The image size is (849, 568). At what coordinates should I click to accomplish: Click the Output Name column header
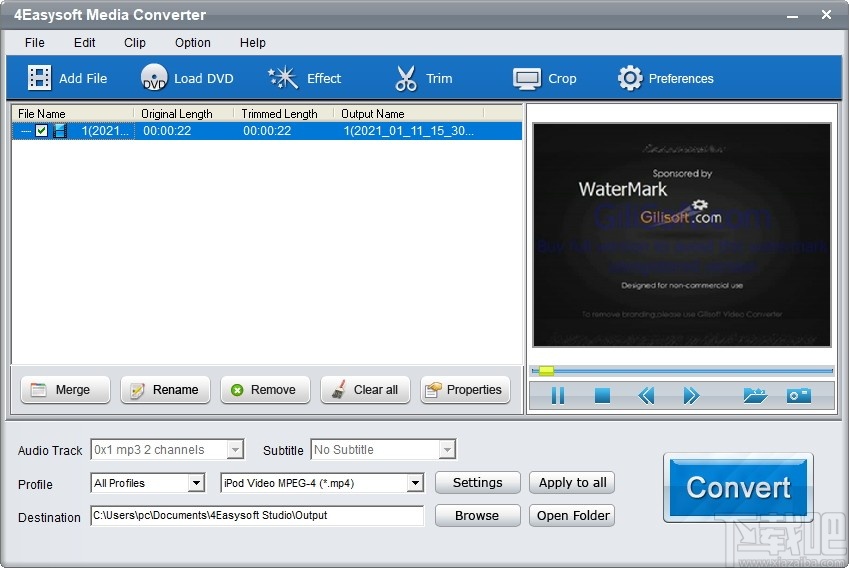click(409, 114)
